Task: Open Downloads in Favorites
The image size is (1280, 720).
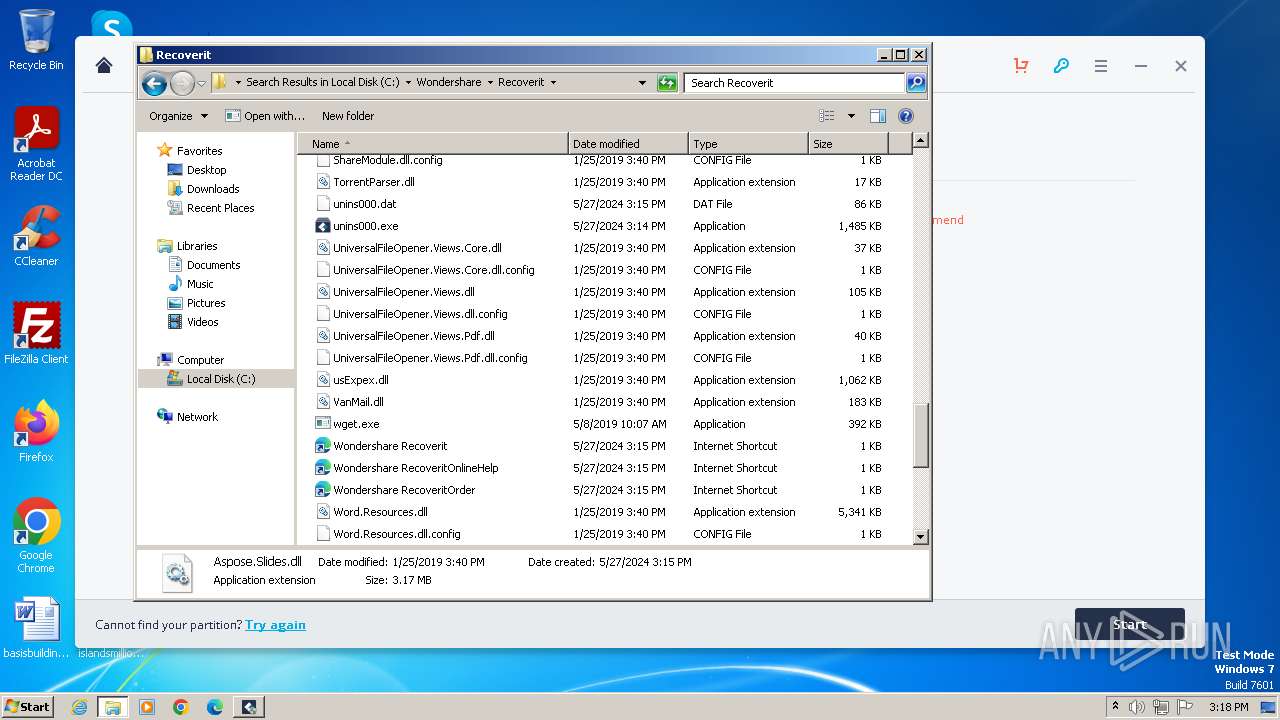Action: [213, 189]
